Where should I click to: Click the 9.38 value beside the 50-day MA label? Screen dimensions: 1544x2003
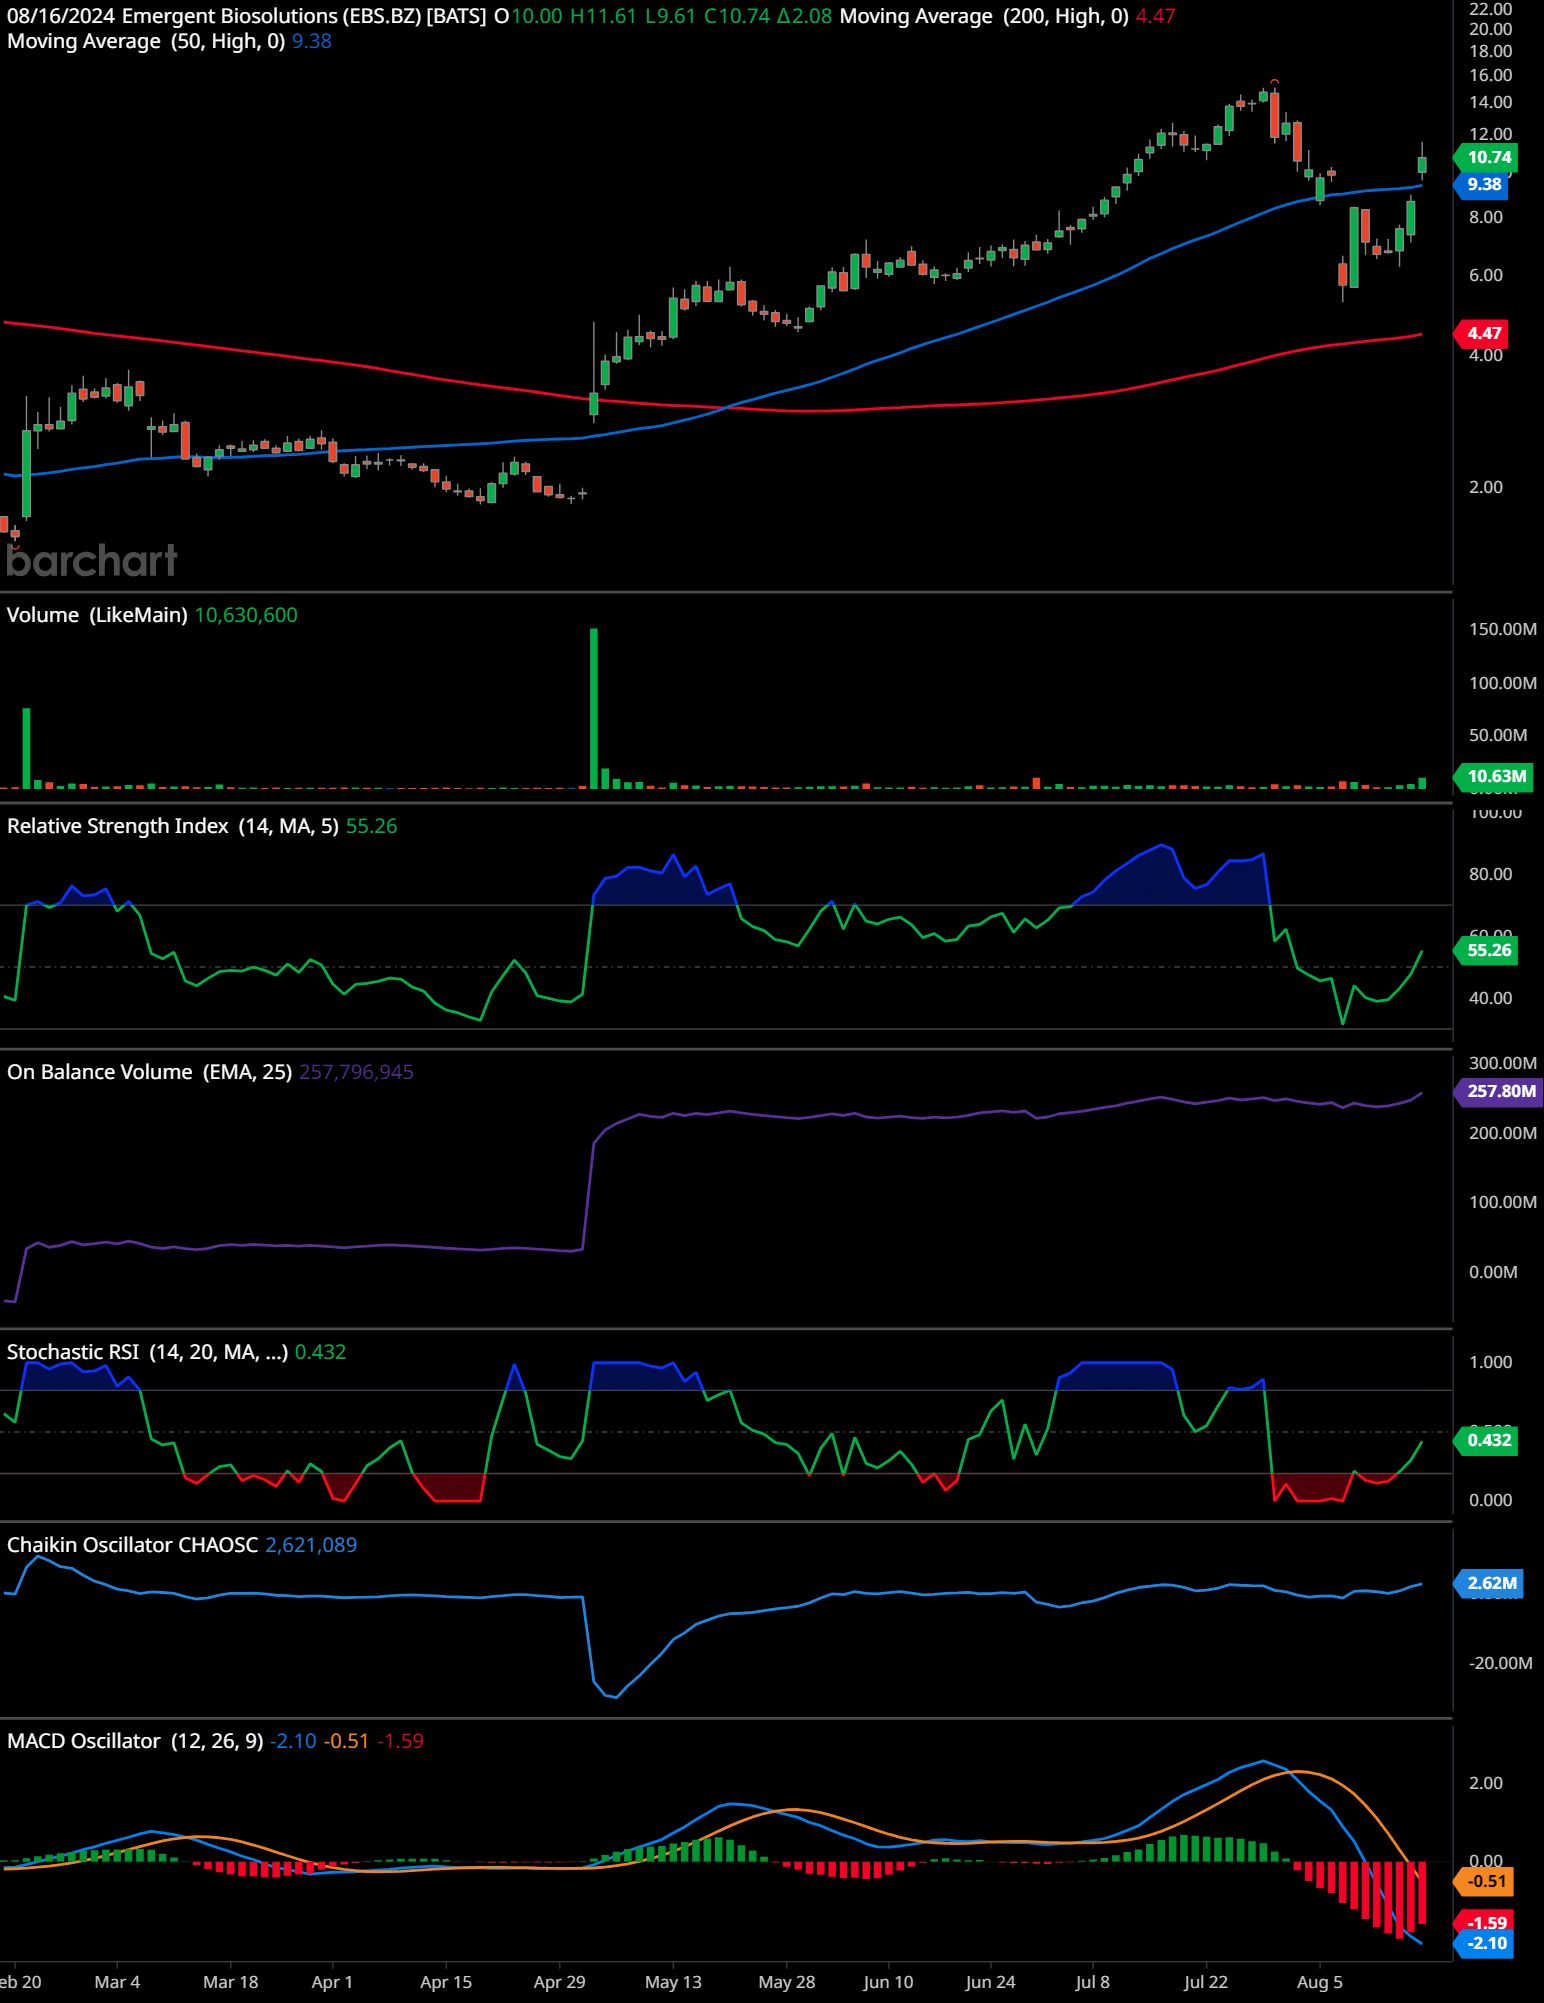point(312,41)
